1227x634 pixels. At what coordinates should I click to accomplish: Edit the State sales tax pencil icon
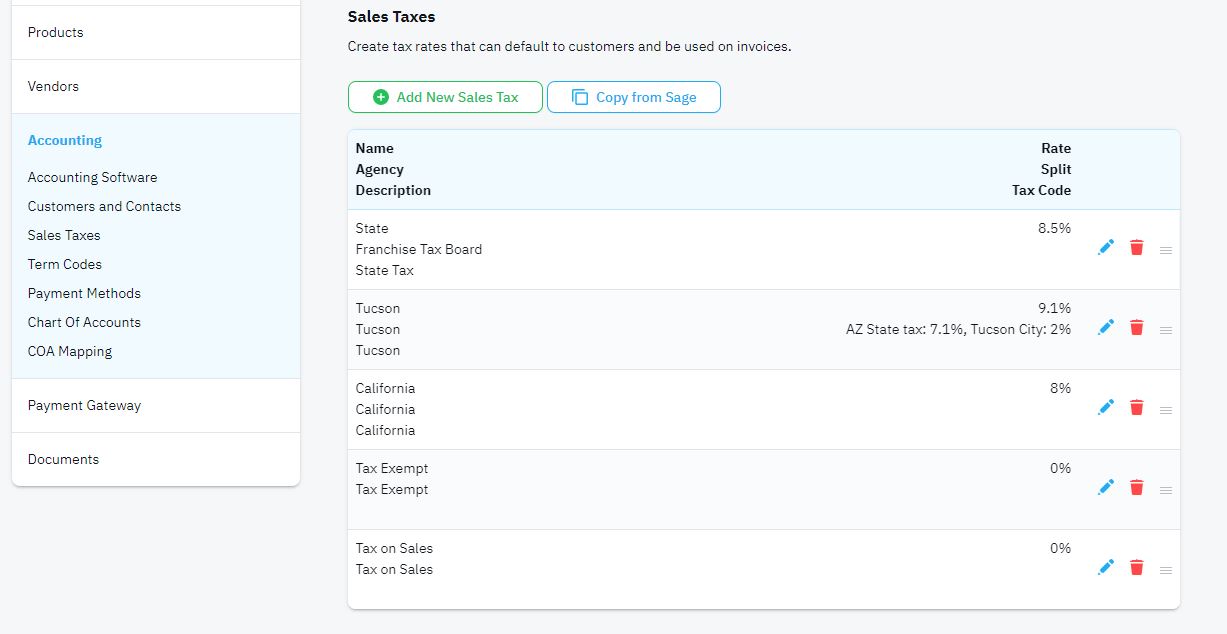click(x=1106, y=247)
